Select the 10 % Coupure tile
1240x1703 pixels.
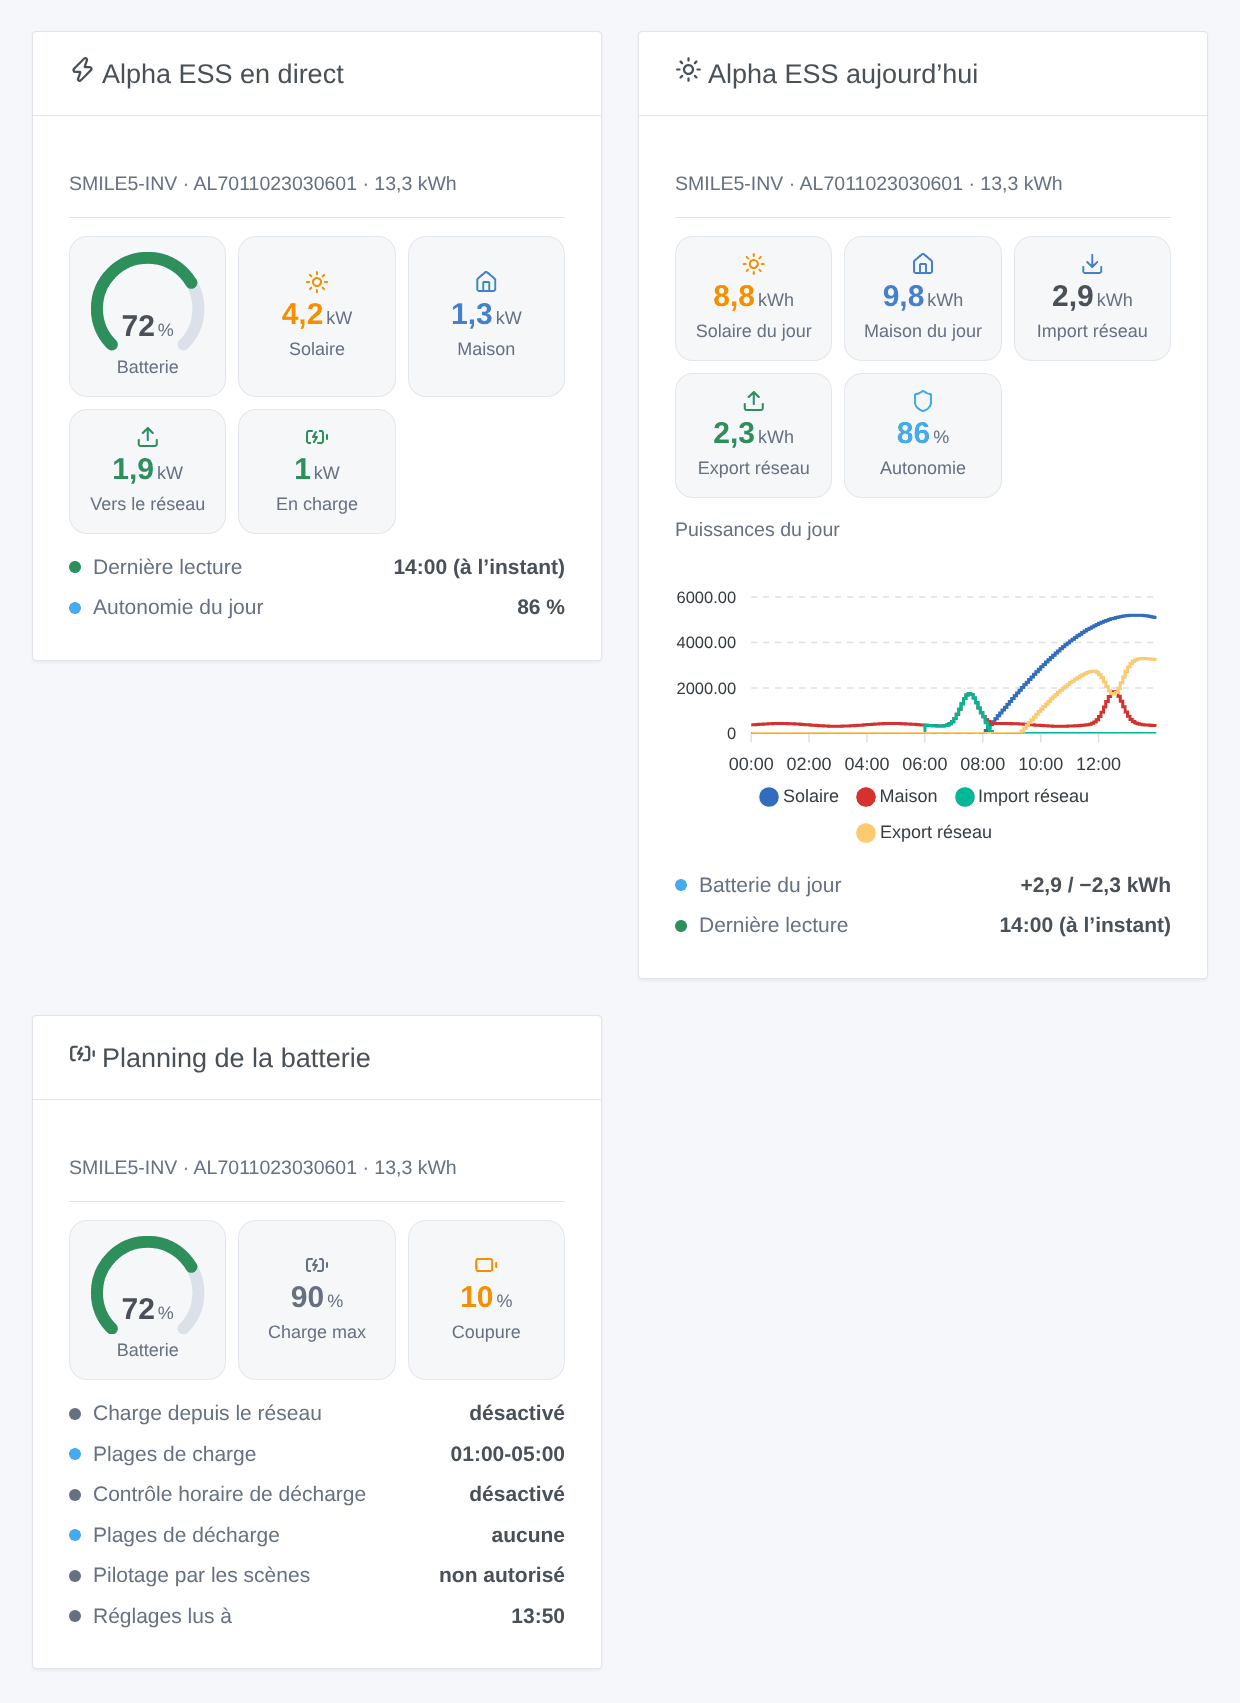(486, 1300)
